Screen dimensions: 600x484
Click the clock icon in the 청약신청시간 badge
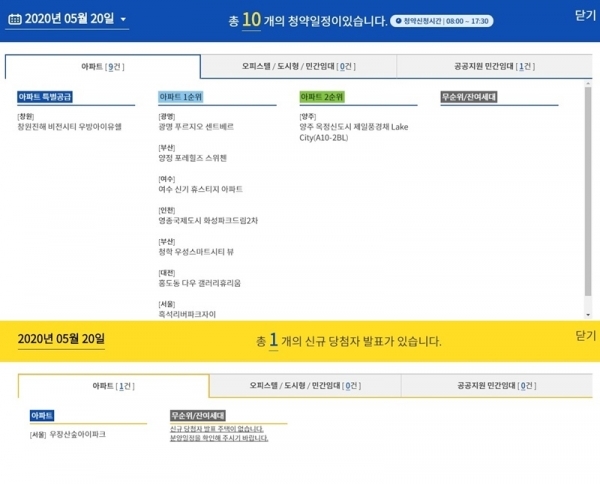[398, 21]
